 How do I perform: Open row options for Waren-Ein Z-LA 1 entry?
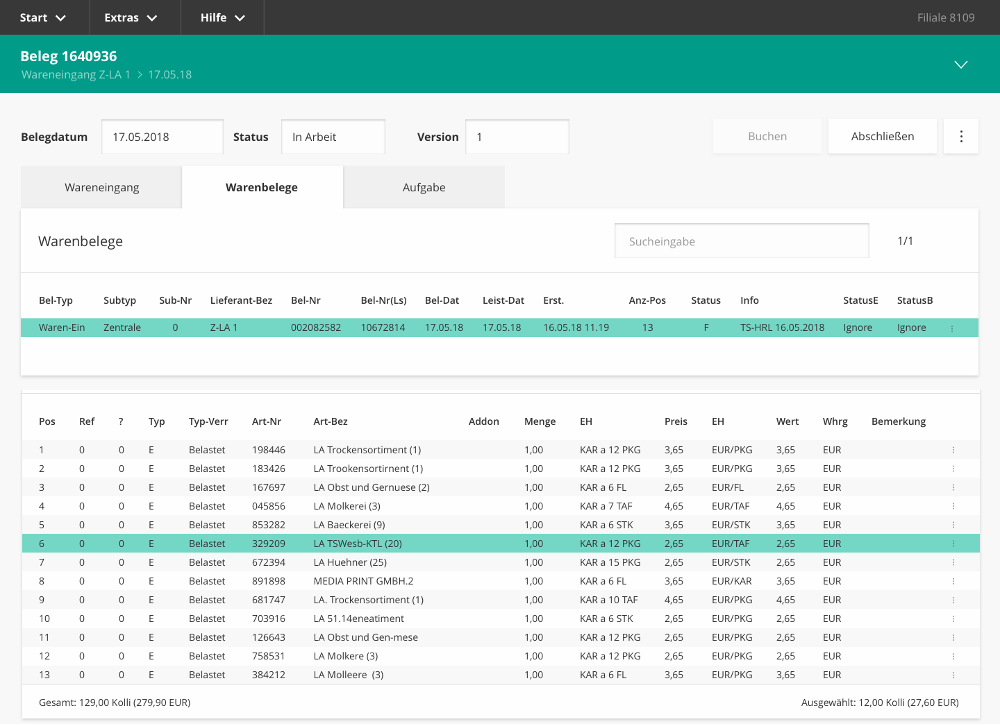coord(952,328)
